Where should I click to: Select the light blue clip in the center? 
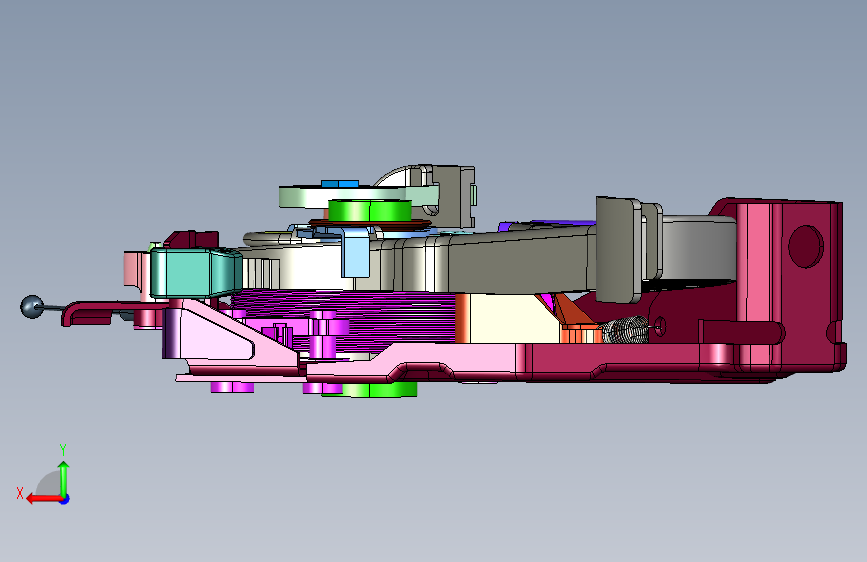355,253
